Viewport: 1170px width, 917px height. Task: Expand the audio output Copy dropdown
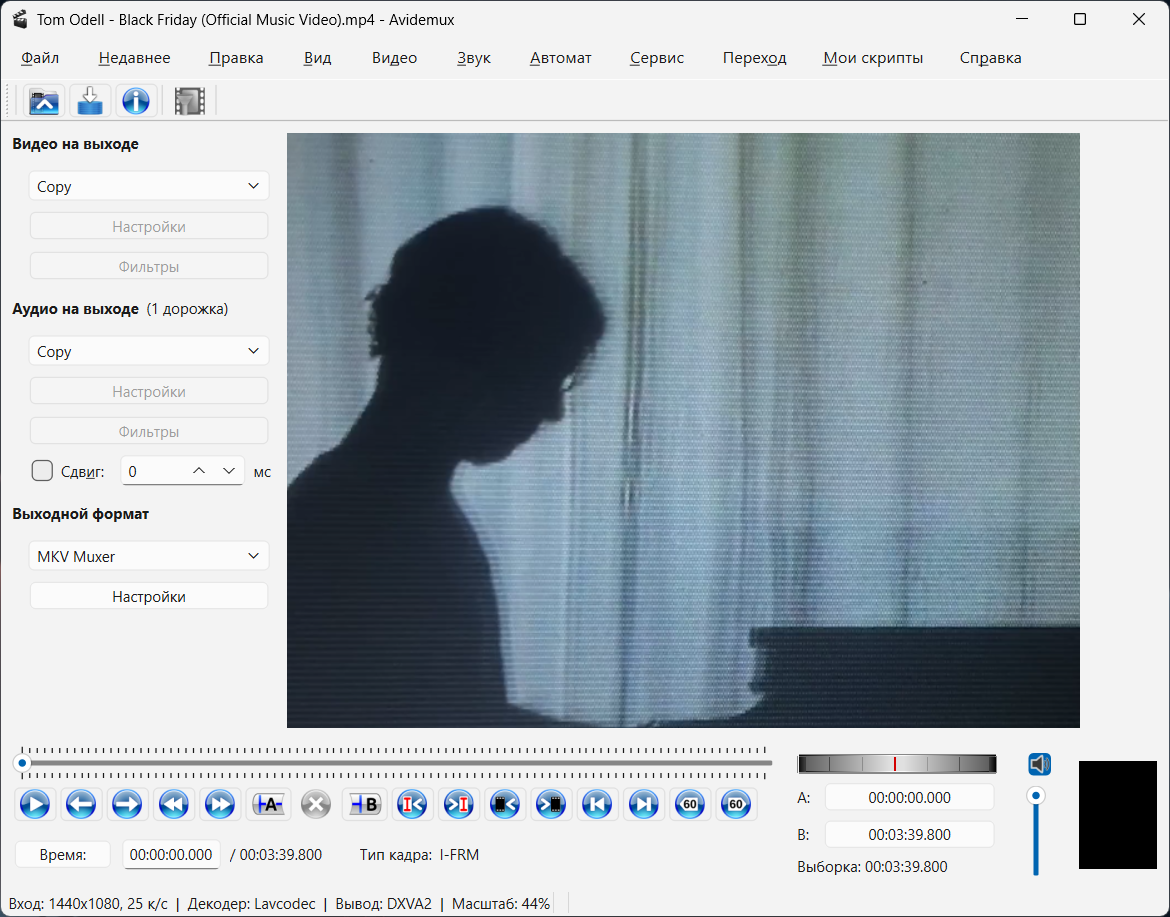pyautogui.click(x=149, y=351)
